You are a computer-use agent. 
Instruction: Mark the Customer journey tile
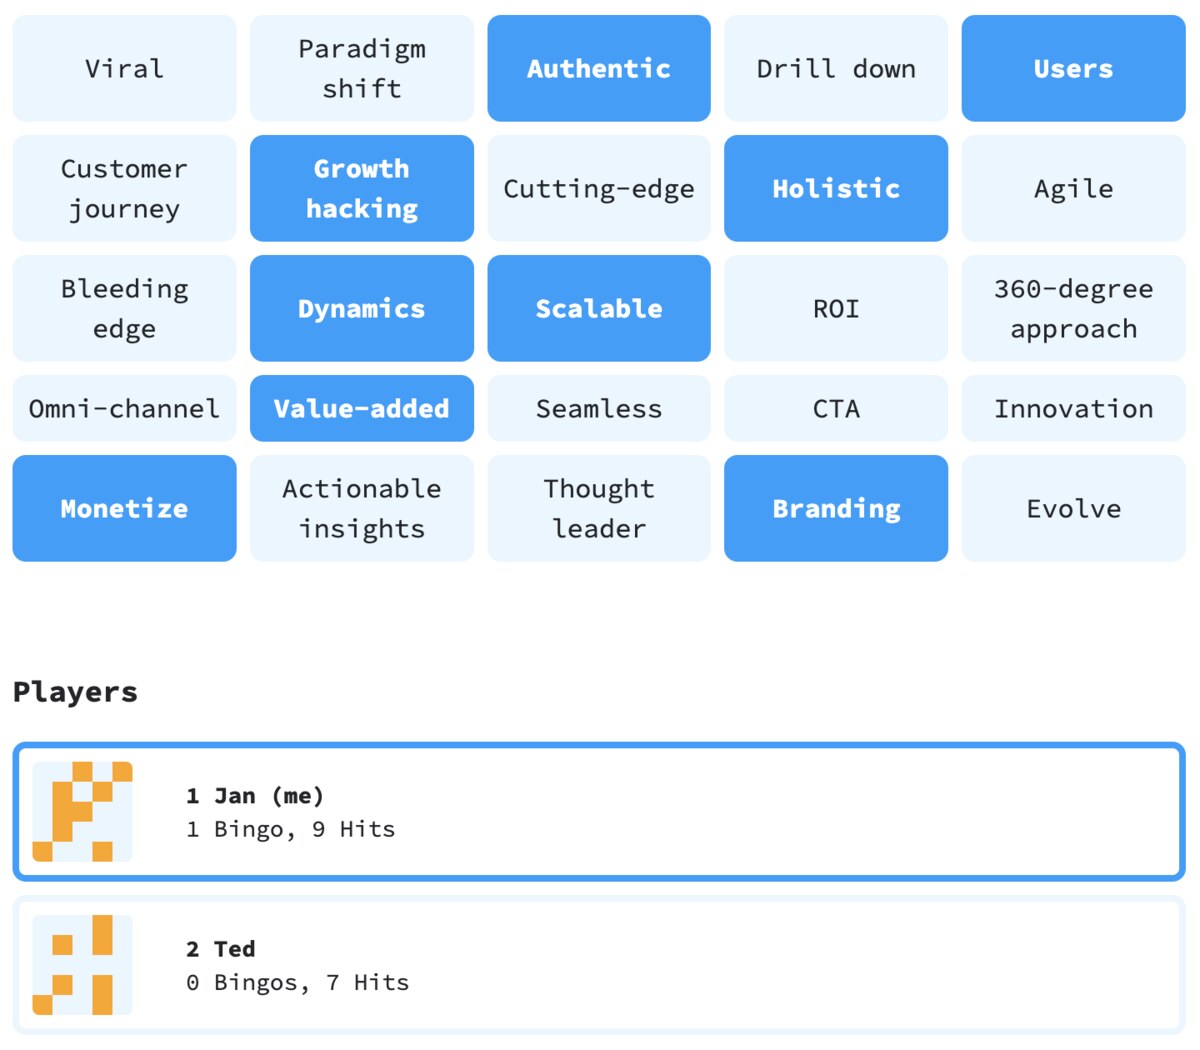(x=124, y=188)
